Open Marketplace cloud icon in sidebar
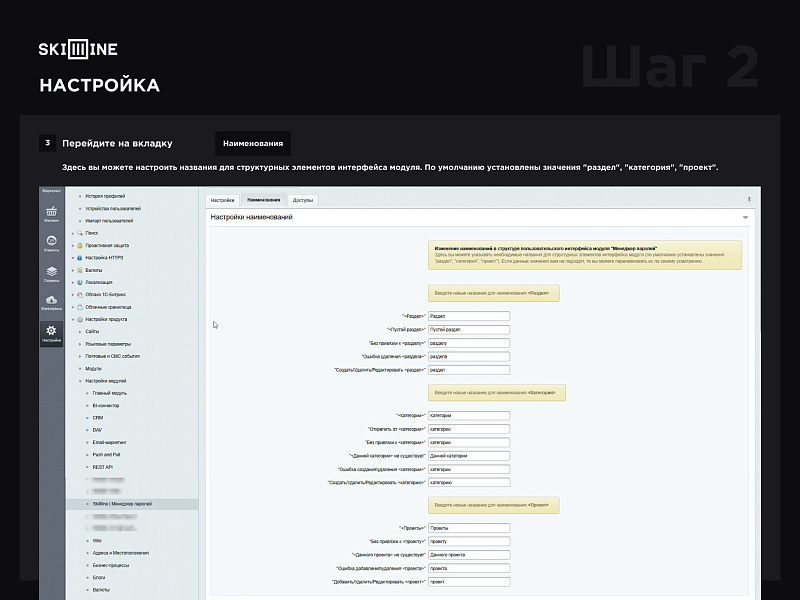 coord(51,303)
